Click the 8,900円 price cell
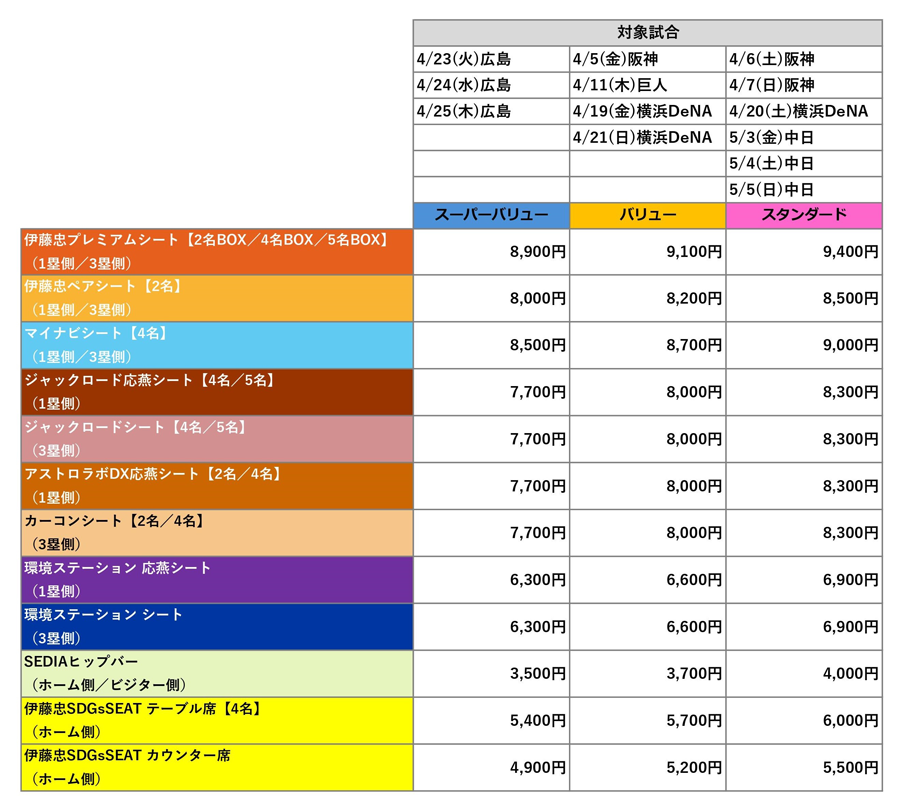The height and width of the screenshot is (810, 900). (x=491, y=251)
